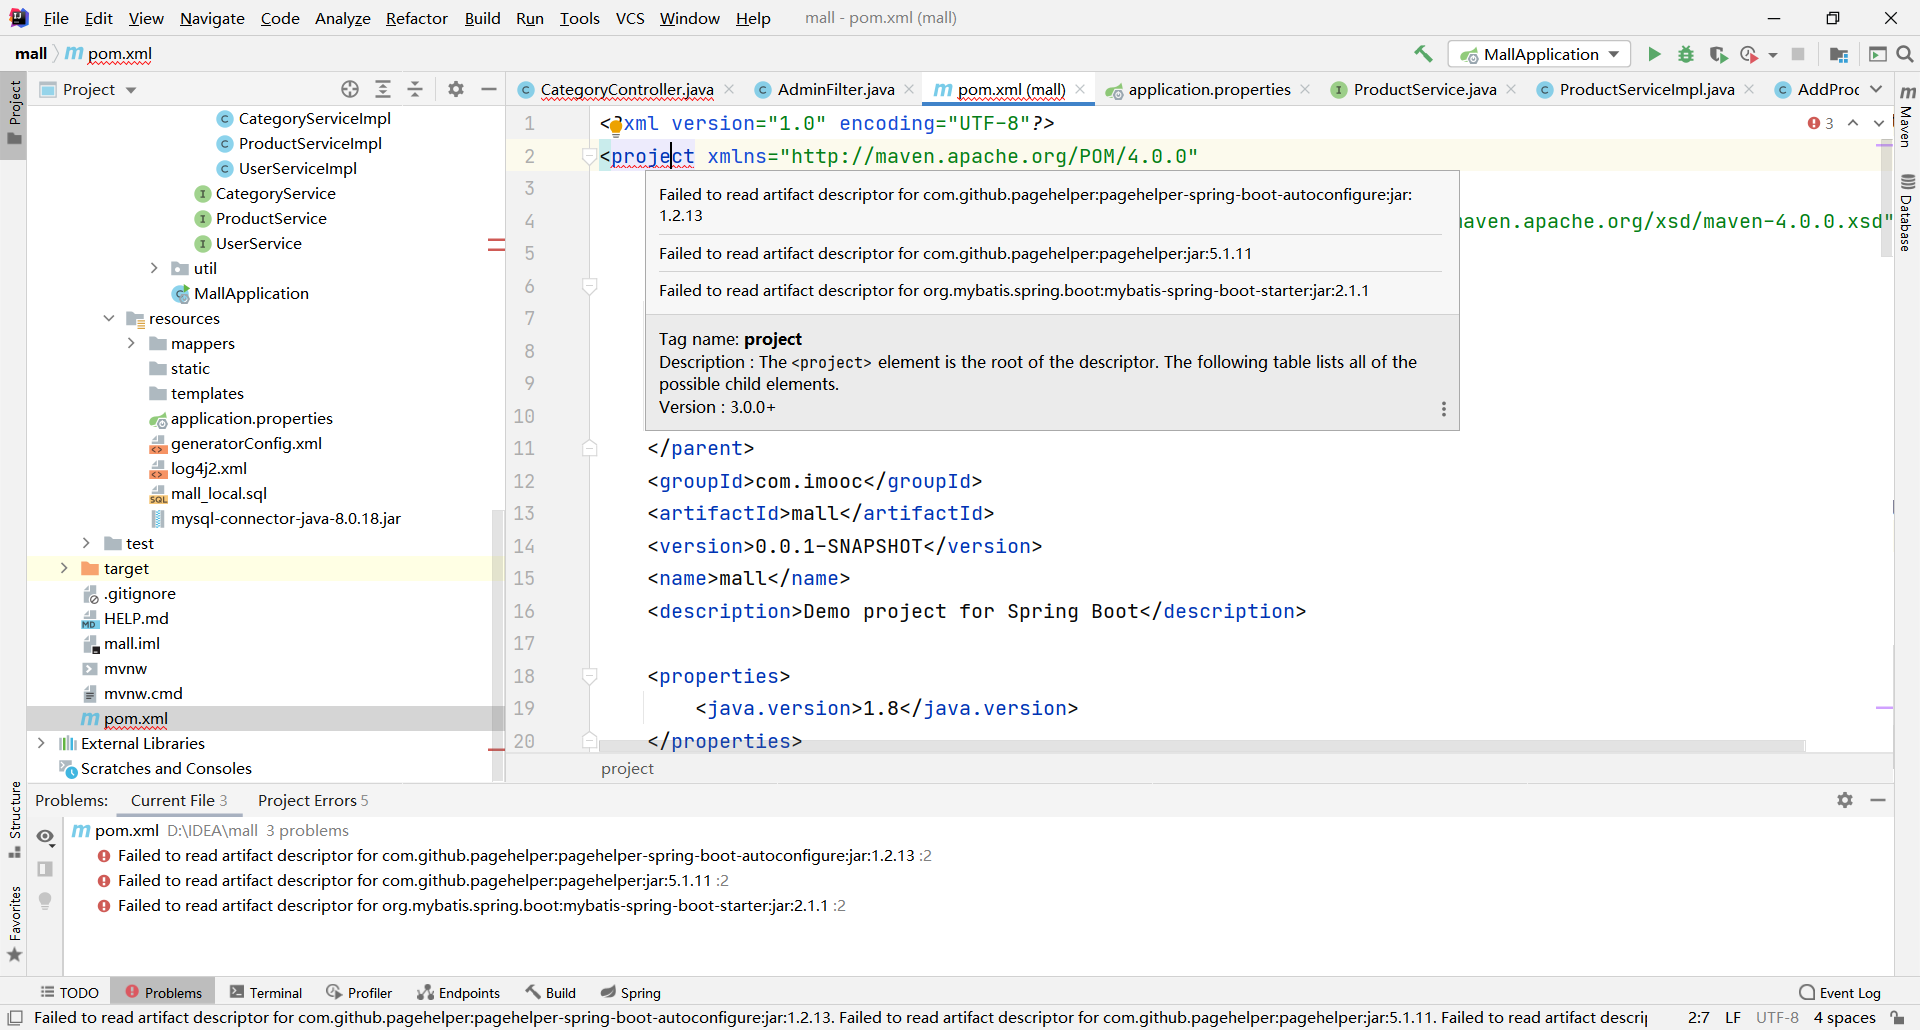
Task: Open the MallApplication run configuration dropdown
Action: 1539,54
